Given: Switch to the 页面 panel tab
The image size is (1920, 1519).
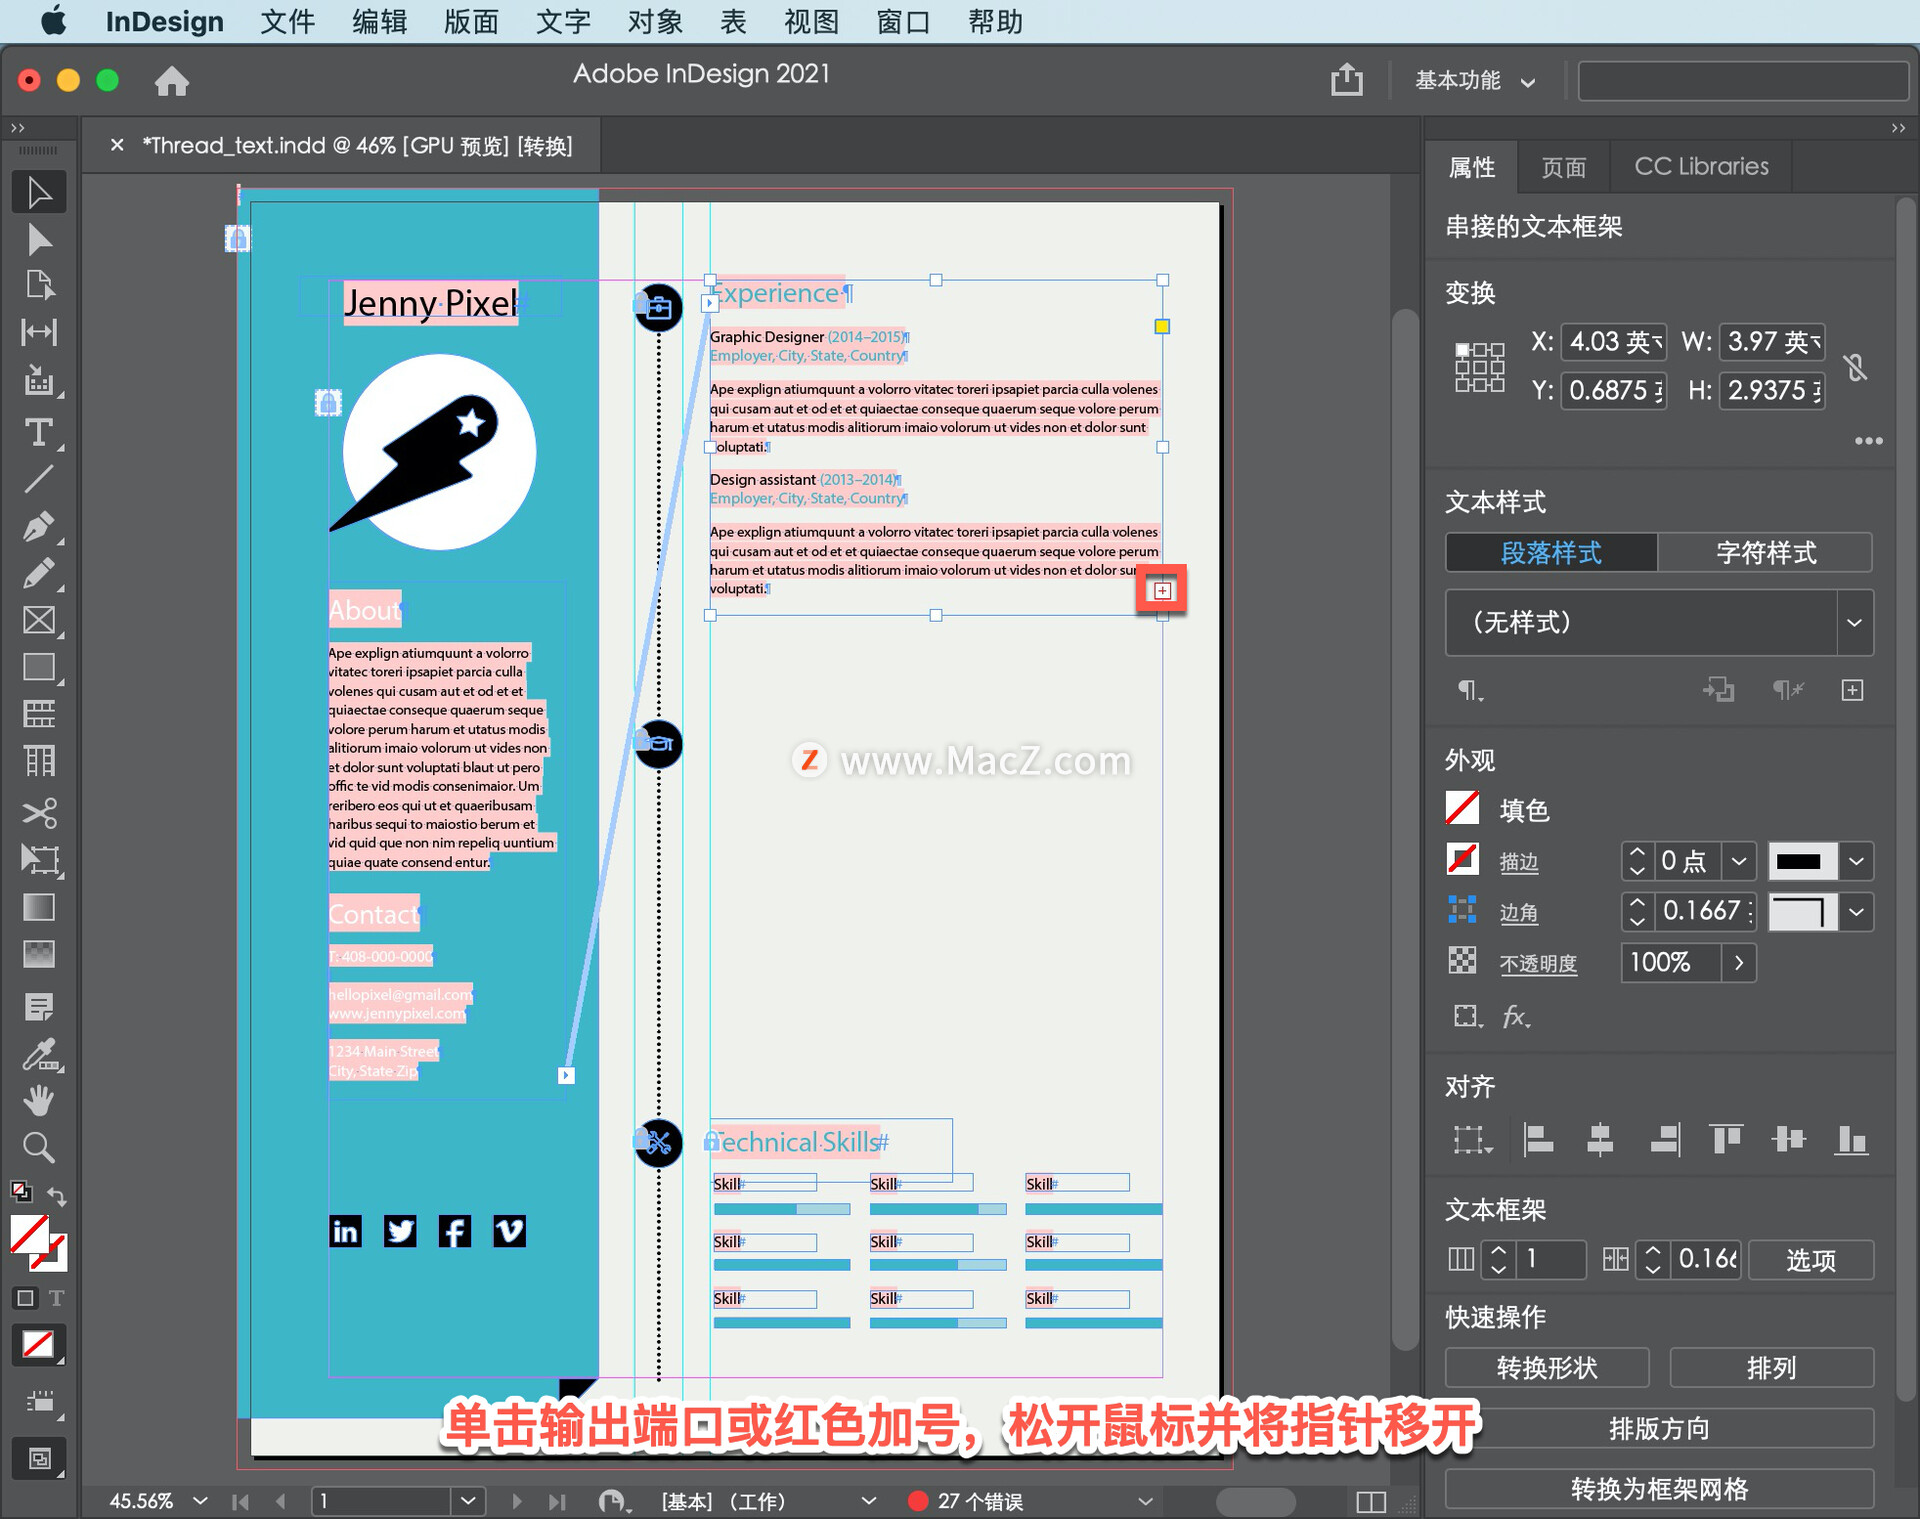Looking at the screenshot, I should [1563, 167].
